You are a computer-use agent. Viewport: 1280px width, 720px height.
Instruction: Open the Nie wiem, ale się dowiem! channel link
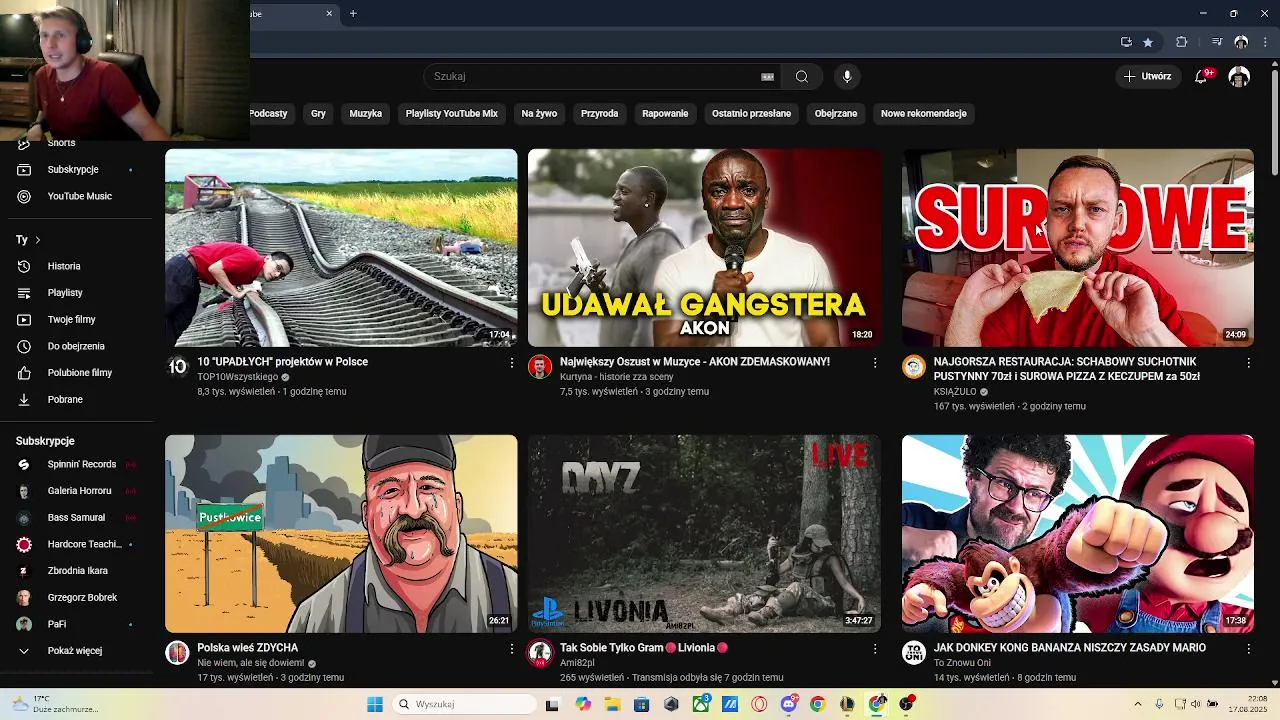tap(251, 663)
